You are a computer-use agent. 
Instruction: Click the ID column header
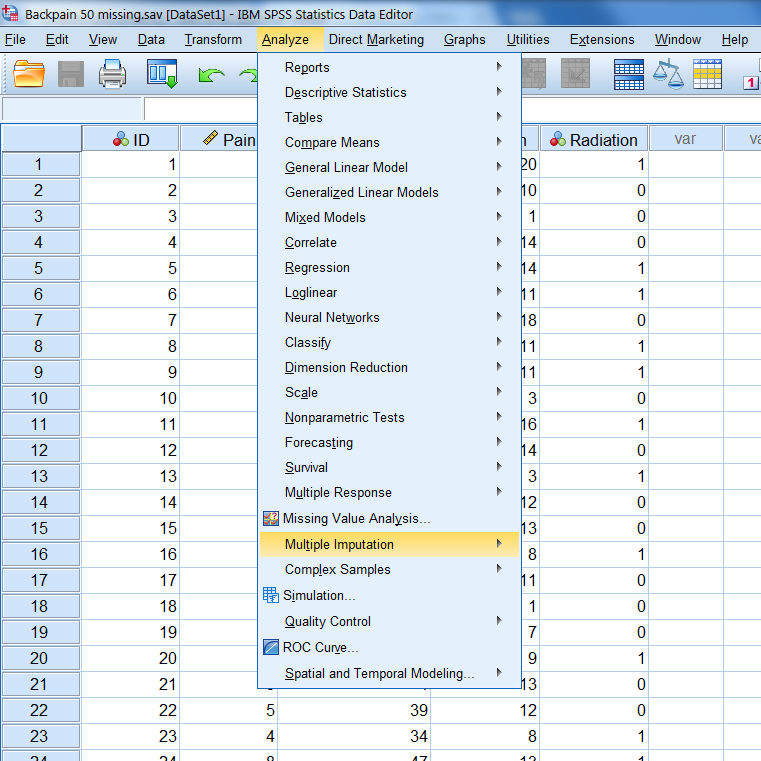click(x=131, y=140)
